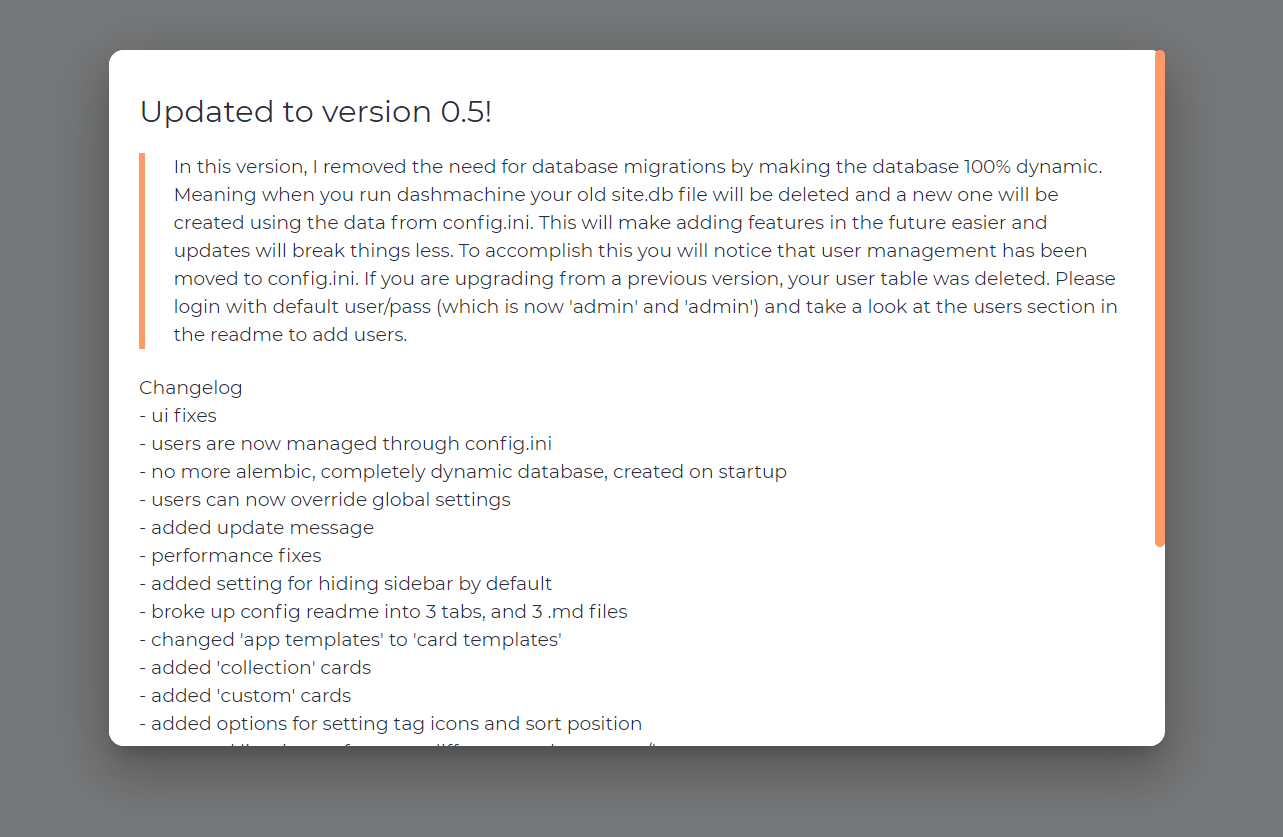Select the 'added update message' entry
1283x837 pixels.
pos(257,527)
